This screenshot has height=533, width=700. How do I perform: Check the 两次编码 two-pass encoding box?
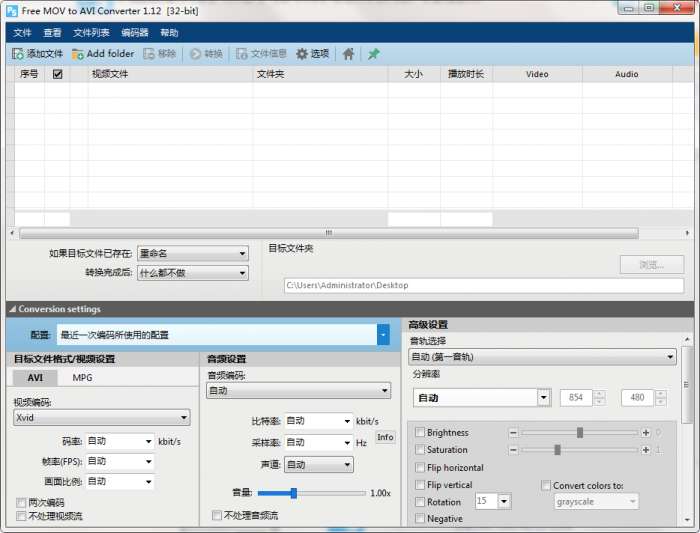pyautogui.click(x=21, y=503)
